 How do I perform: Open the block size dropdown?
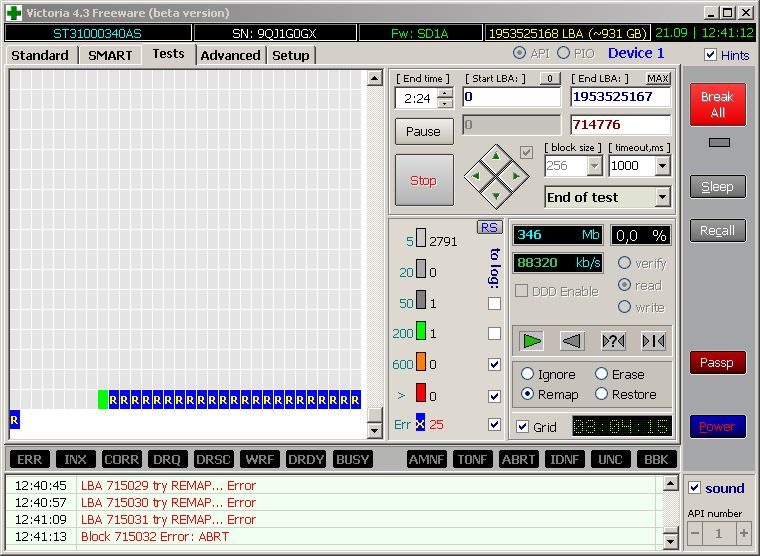pos(594,166)
